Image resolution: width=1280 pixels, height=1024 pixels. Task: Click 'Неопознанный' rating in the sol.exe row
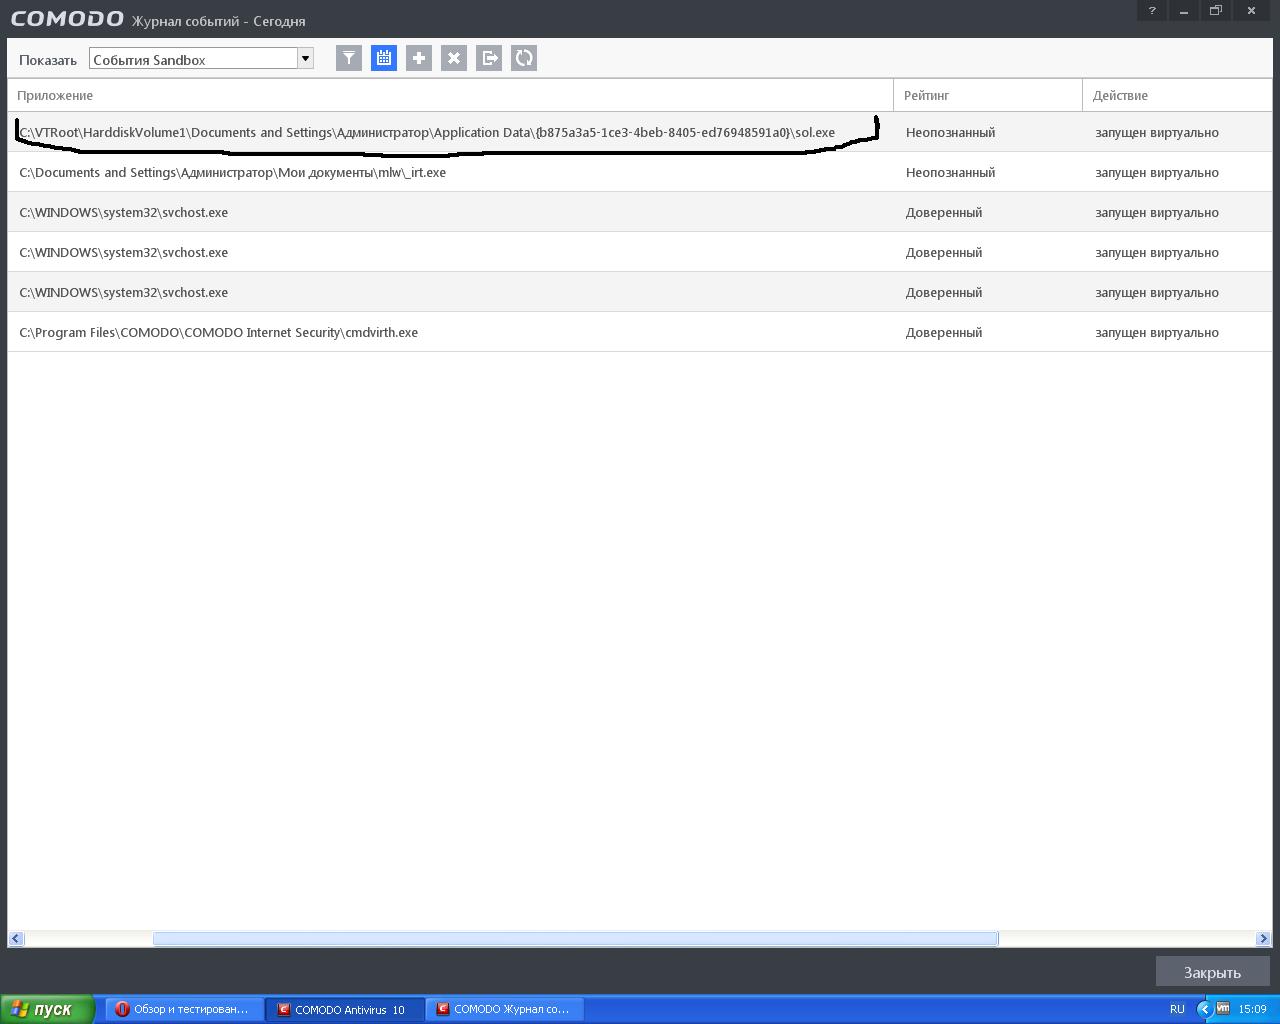coord(950,132)
